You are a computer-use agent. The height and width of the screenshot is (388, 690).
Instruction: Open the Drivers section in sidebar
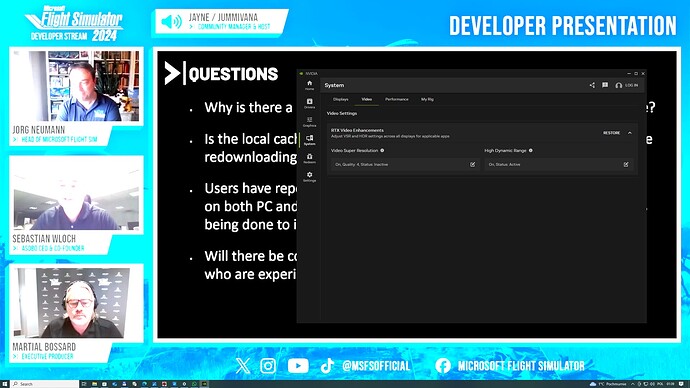(309, 103)
